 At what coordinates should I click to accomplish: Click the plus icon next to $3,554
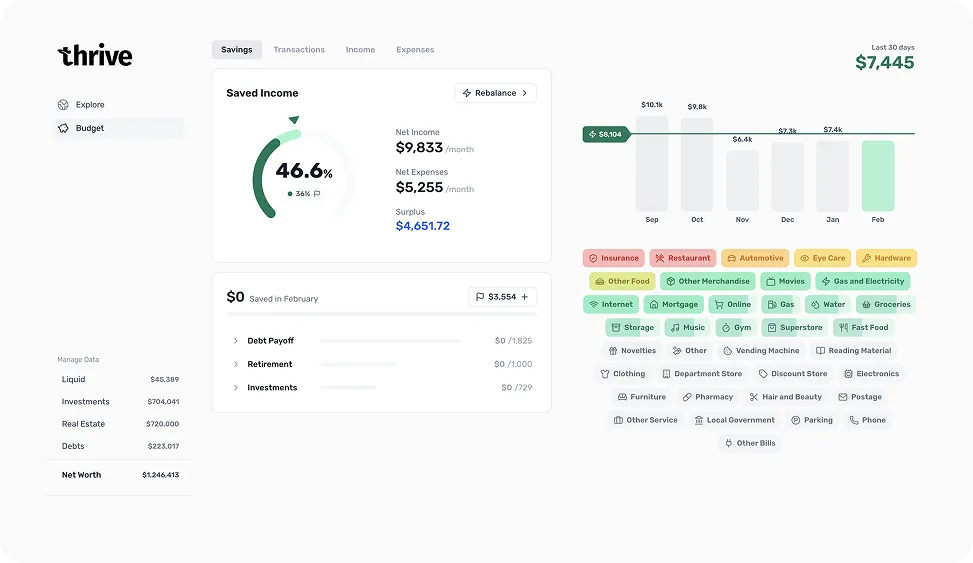click(524, 297)
